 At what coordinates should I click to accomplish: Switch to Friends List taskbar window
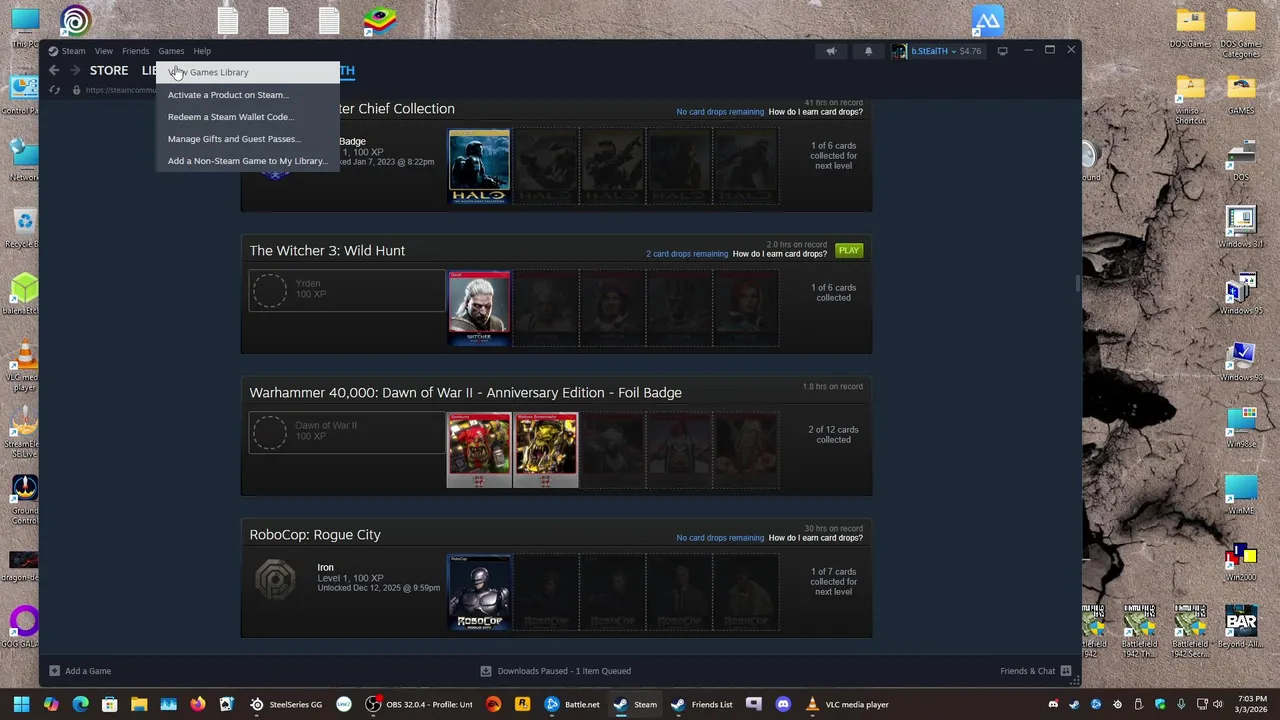(x=702, y=704)
